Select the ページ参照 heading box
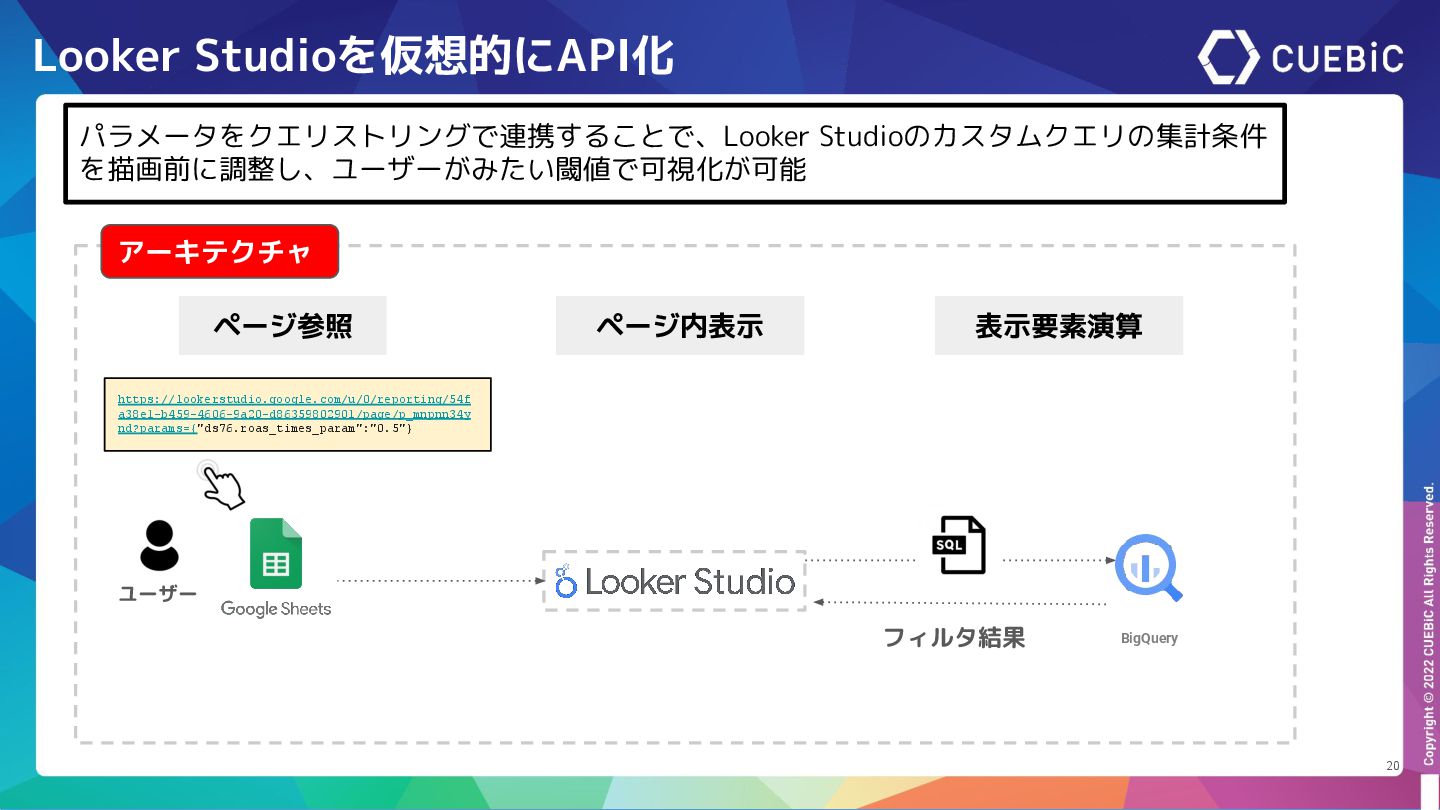Screen dimensions: 1440x810 [x=283, y=325]
